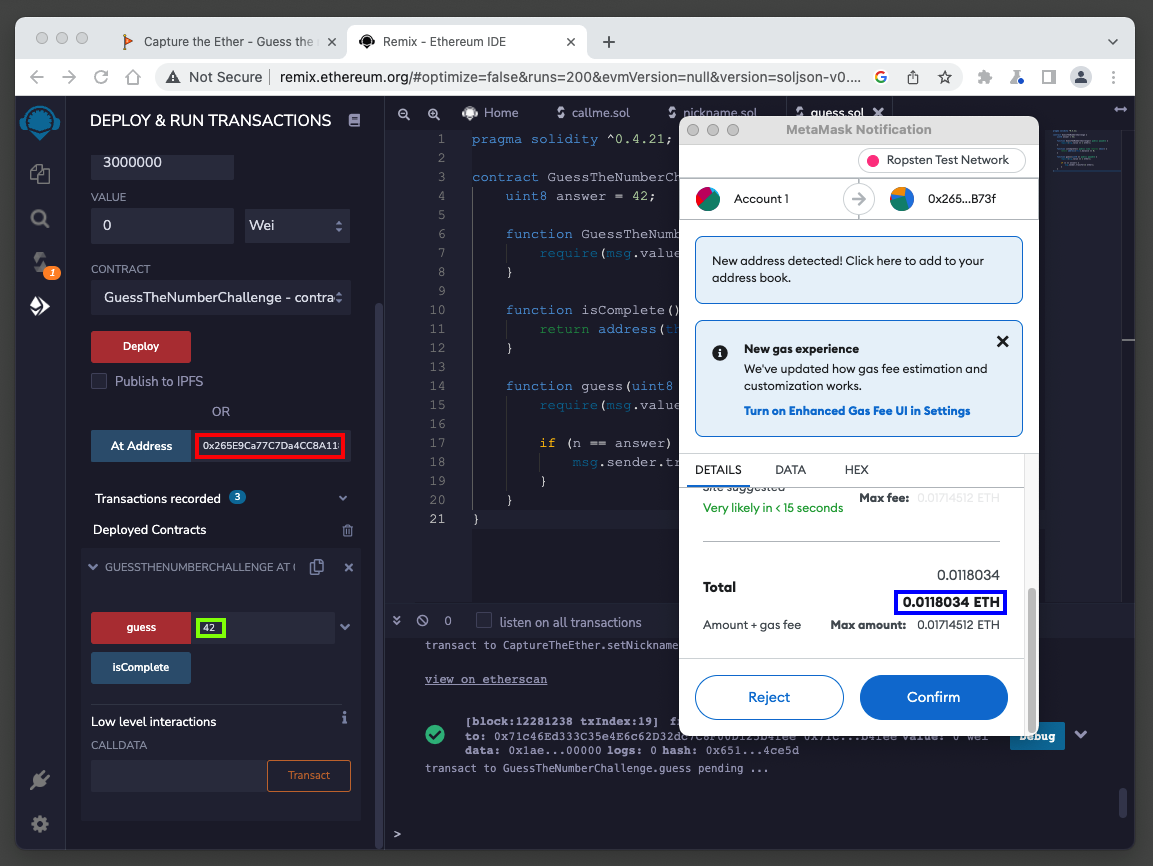Clear all deployed contracts with trash icon
1153x866 pixels.
[x=348, y=530]
